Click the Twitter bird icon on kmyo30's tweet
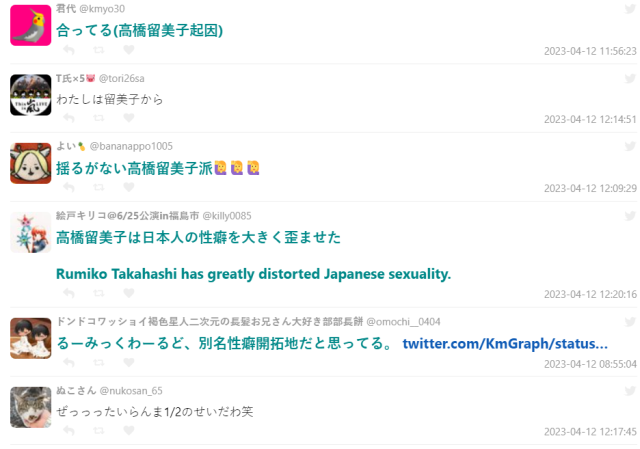 (629, 9)
